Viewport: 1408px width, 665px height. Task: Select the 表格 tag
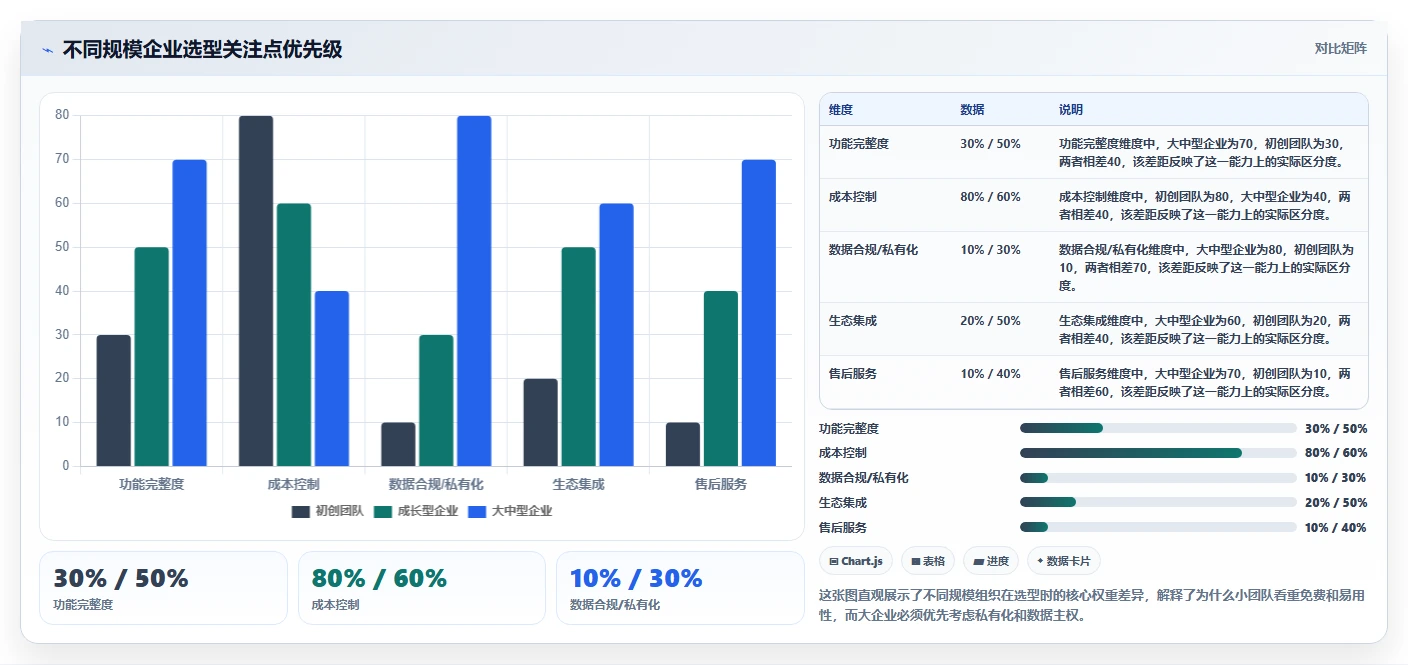(x=928, y=561)
